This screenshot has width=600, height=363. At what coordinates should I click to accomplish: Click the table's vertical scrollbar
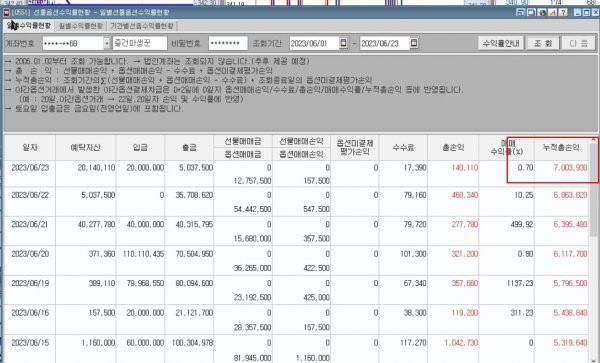(x=593, y=249)
